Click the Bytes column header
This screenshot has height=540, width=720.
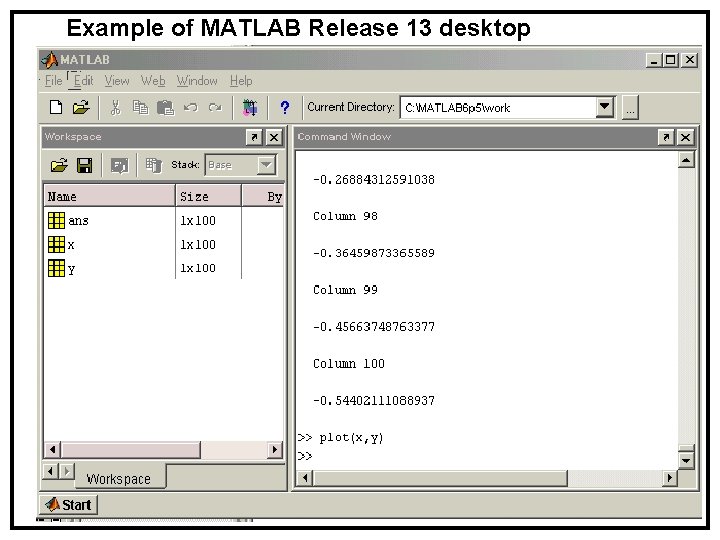tap(263, 197)
